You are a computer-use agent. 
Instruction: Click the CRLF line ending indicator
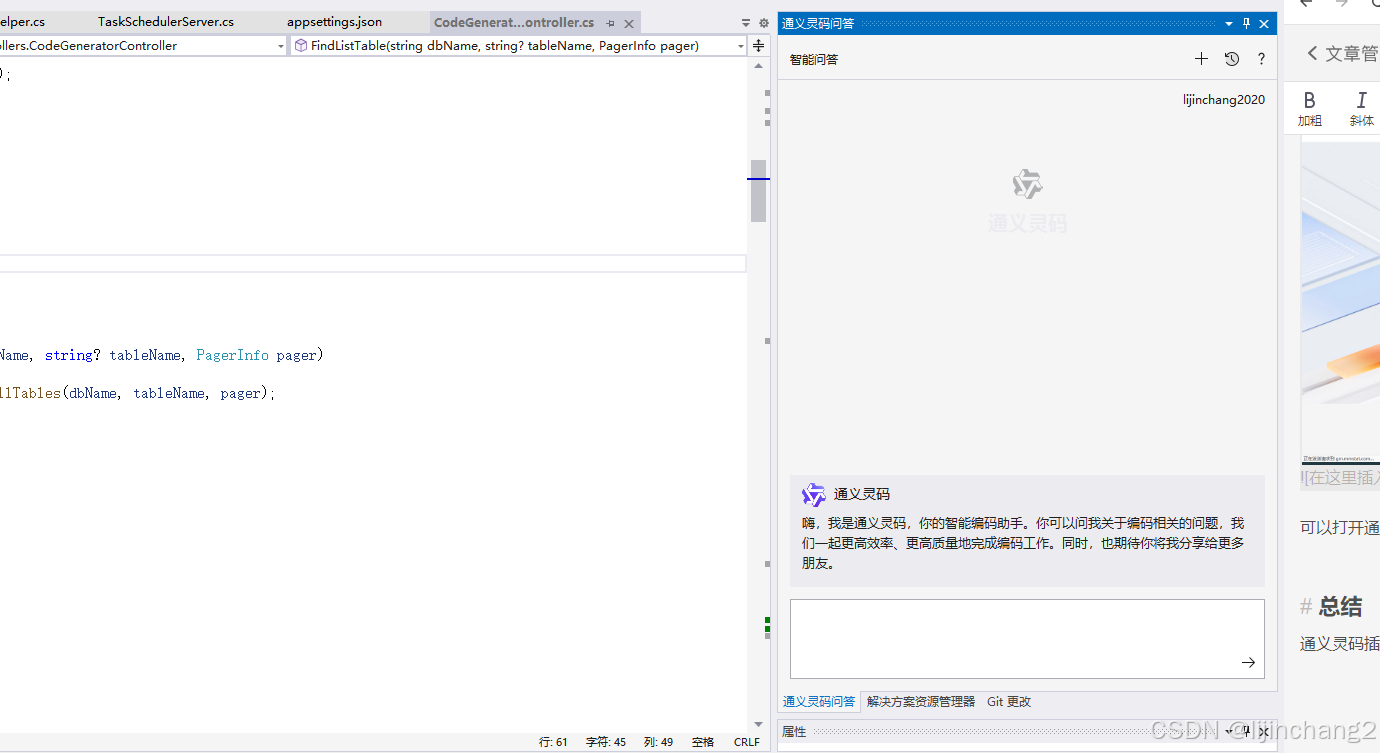pos(747,742)
